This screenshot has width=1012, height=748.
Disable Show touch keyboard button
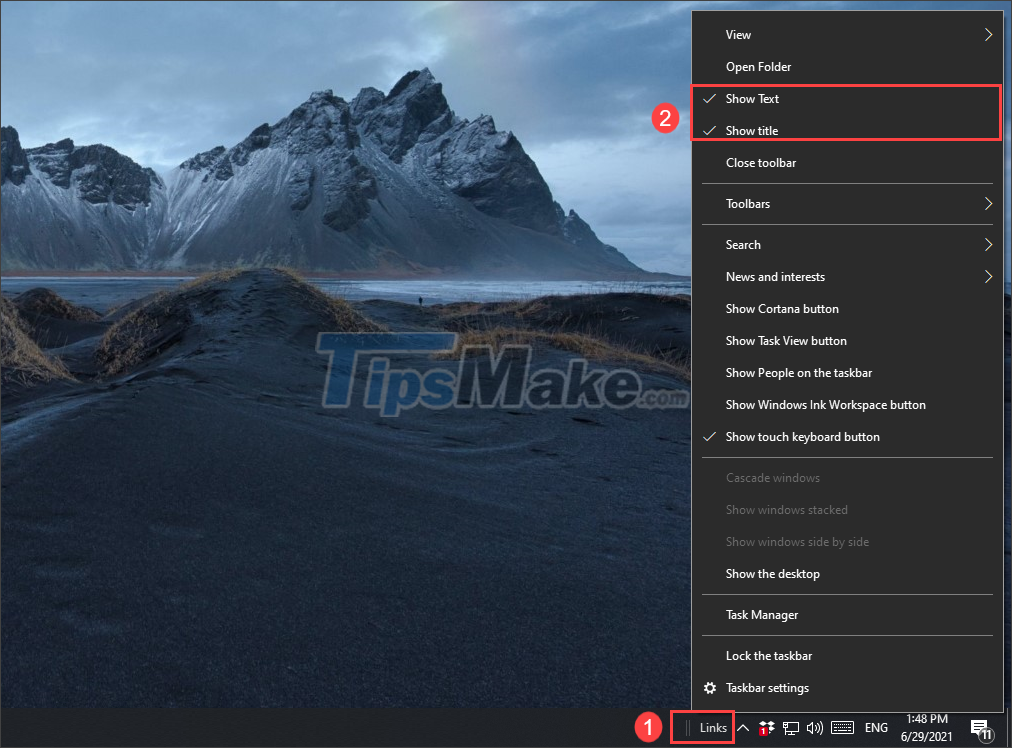click(x=802, y=437)
